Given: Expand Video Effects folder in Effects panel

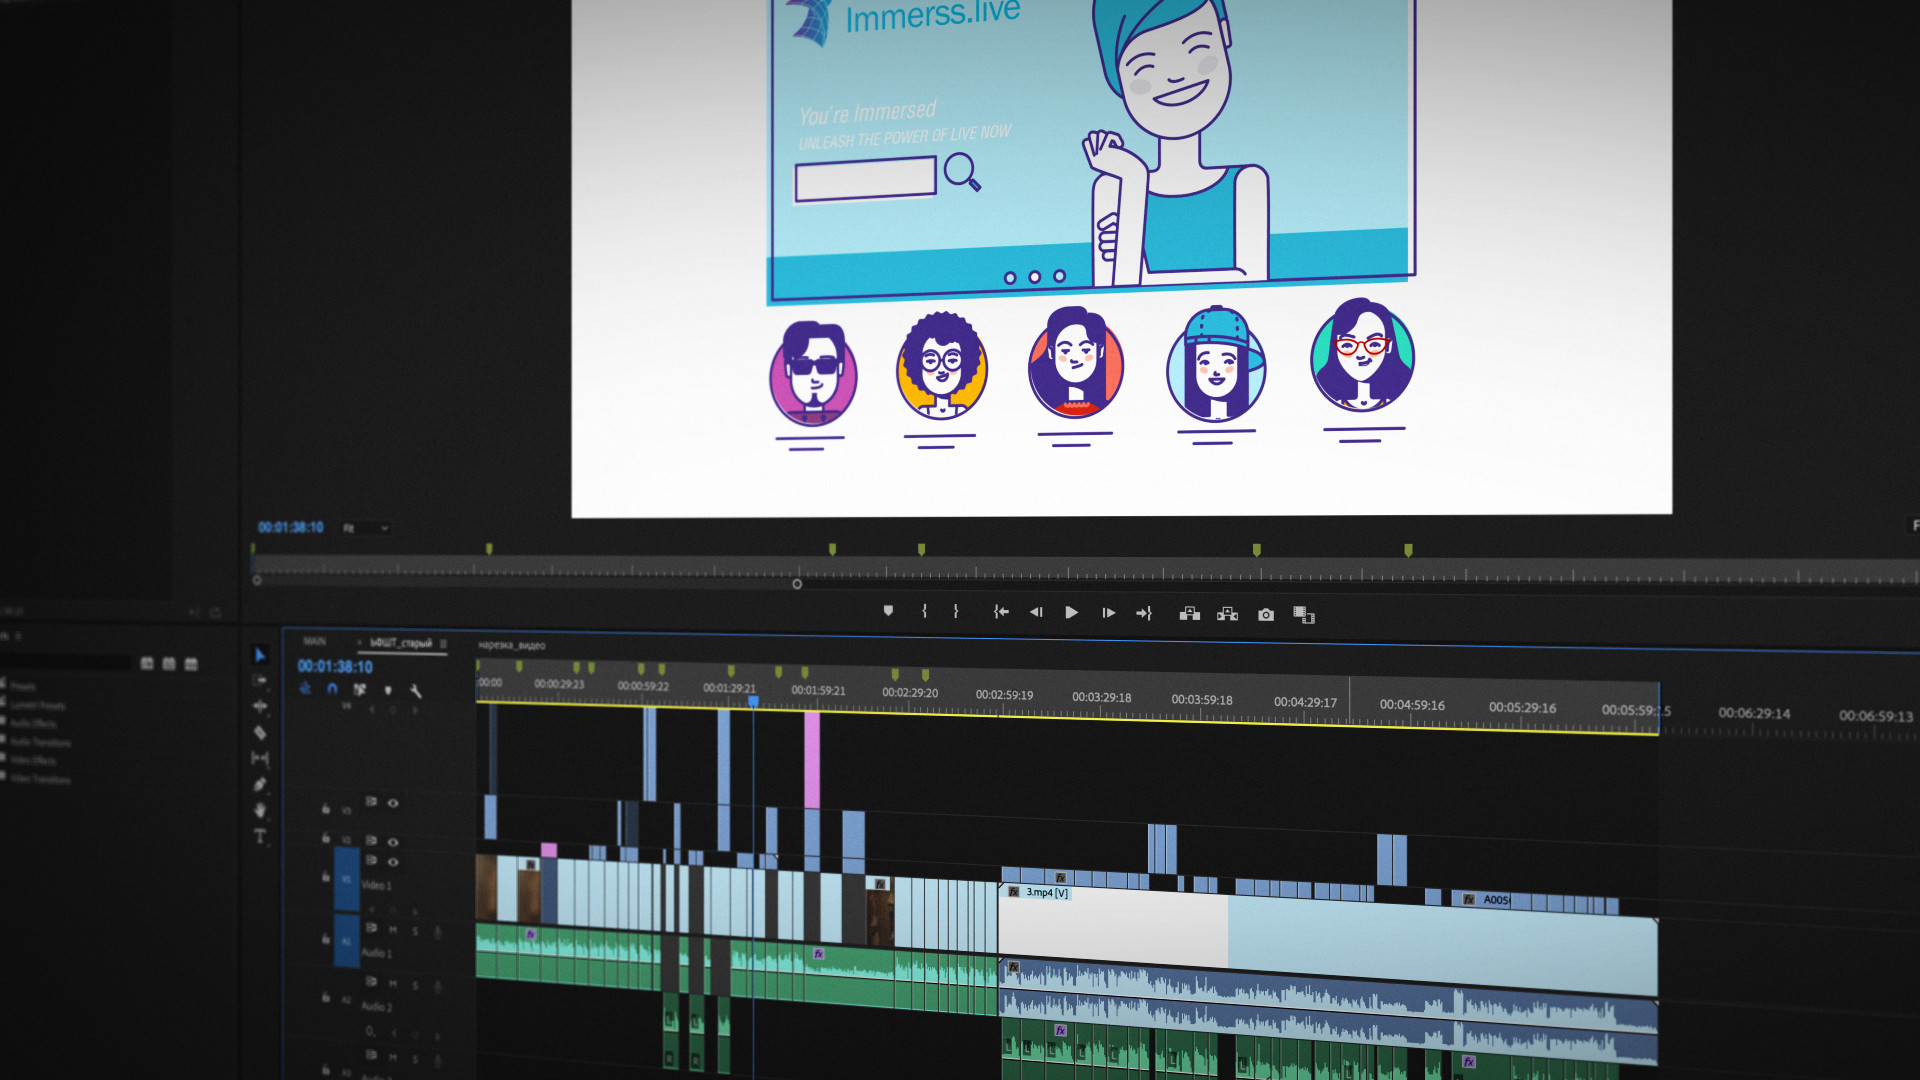Looking at the screenshot, I should click(x=34, y=760).
